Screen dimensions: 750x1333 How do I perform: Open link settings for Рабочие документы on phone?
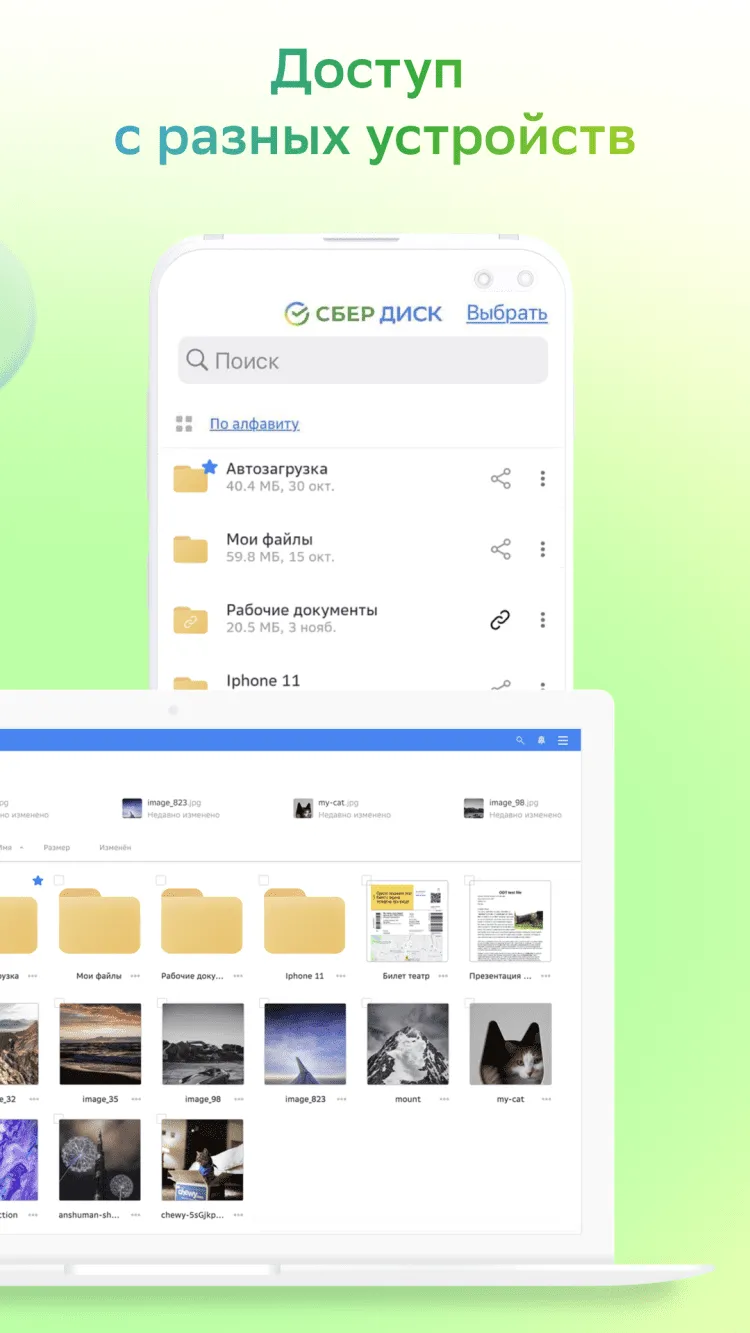(x=501, y=620)
